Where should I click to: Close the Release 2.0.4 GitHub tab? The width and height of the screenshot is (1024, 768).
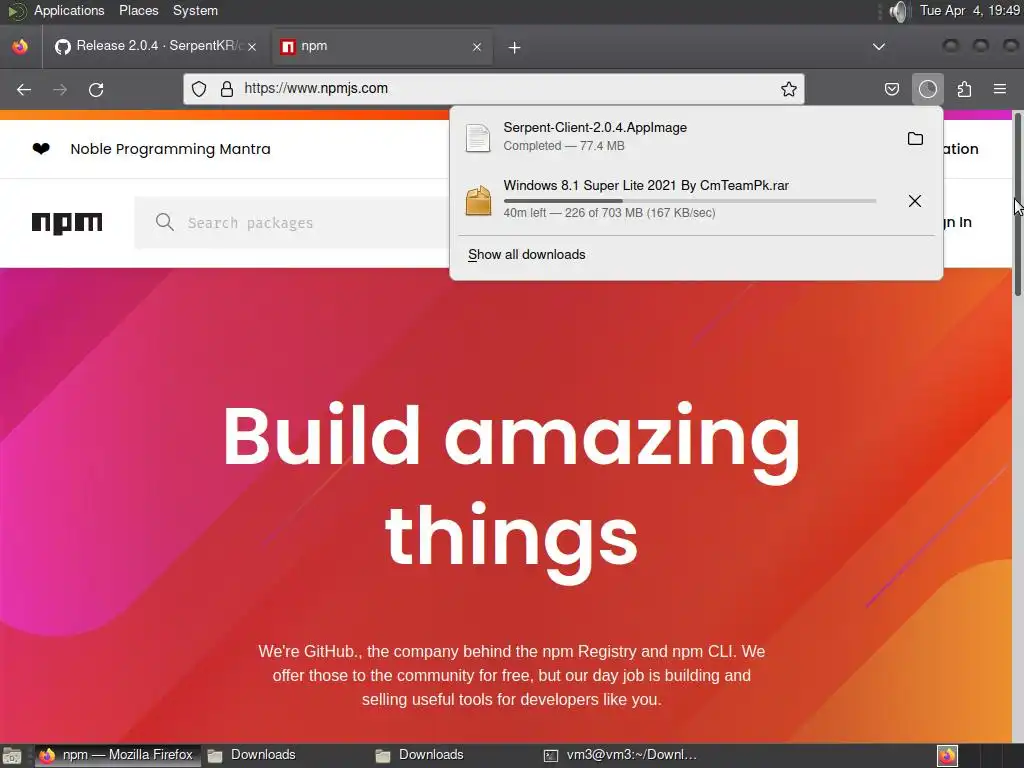(x=252, y=47)
